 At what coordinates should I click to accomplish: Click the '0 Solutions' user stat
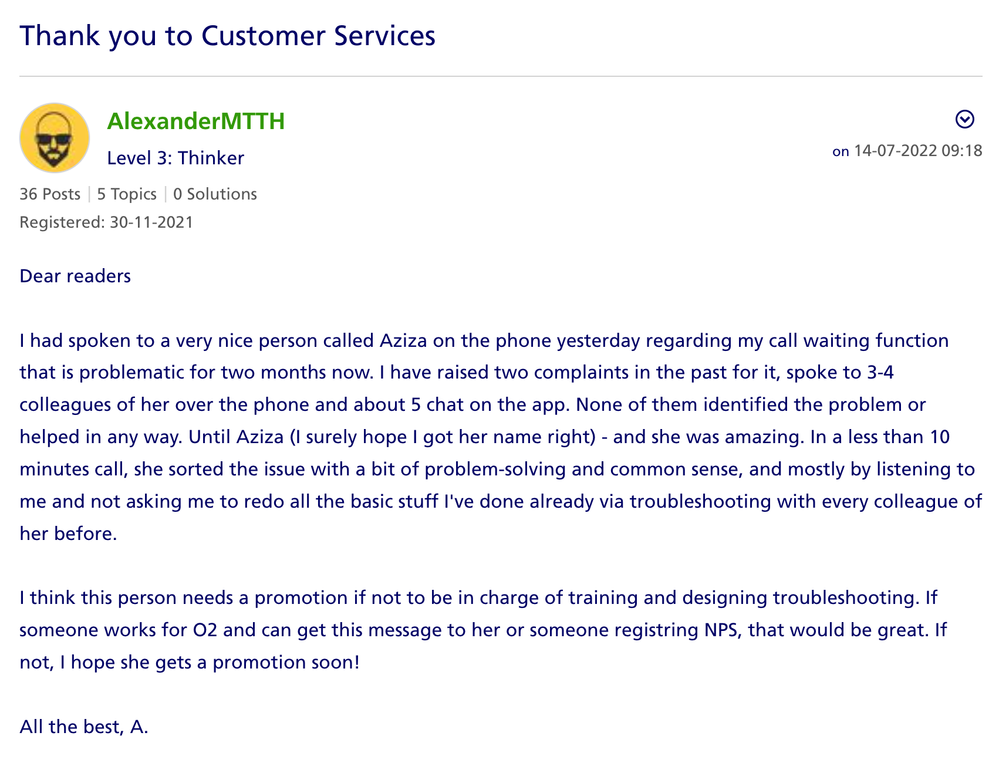[x=215, y=194]
